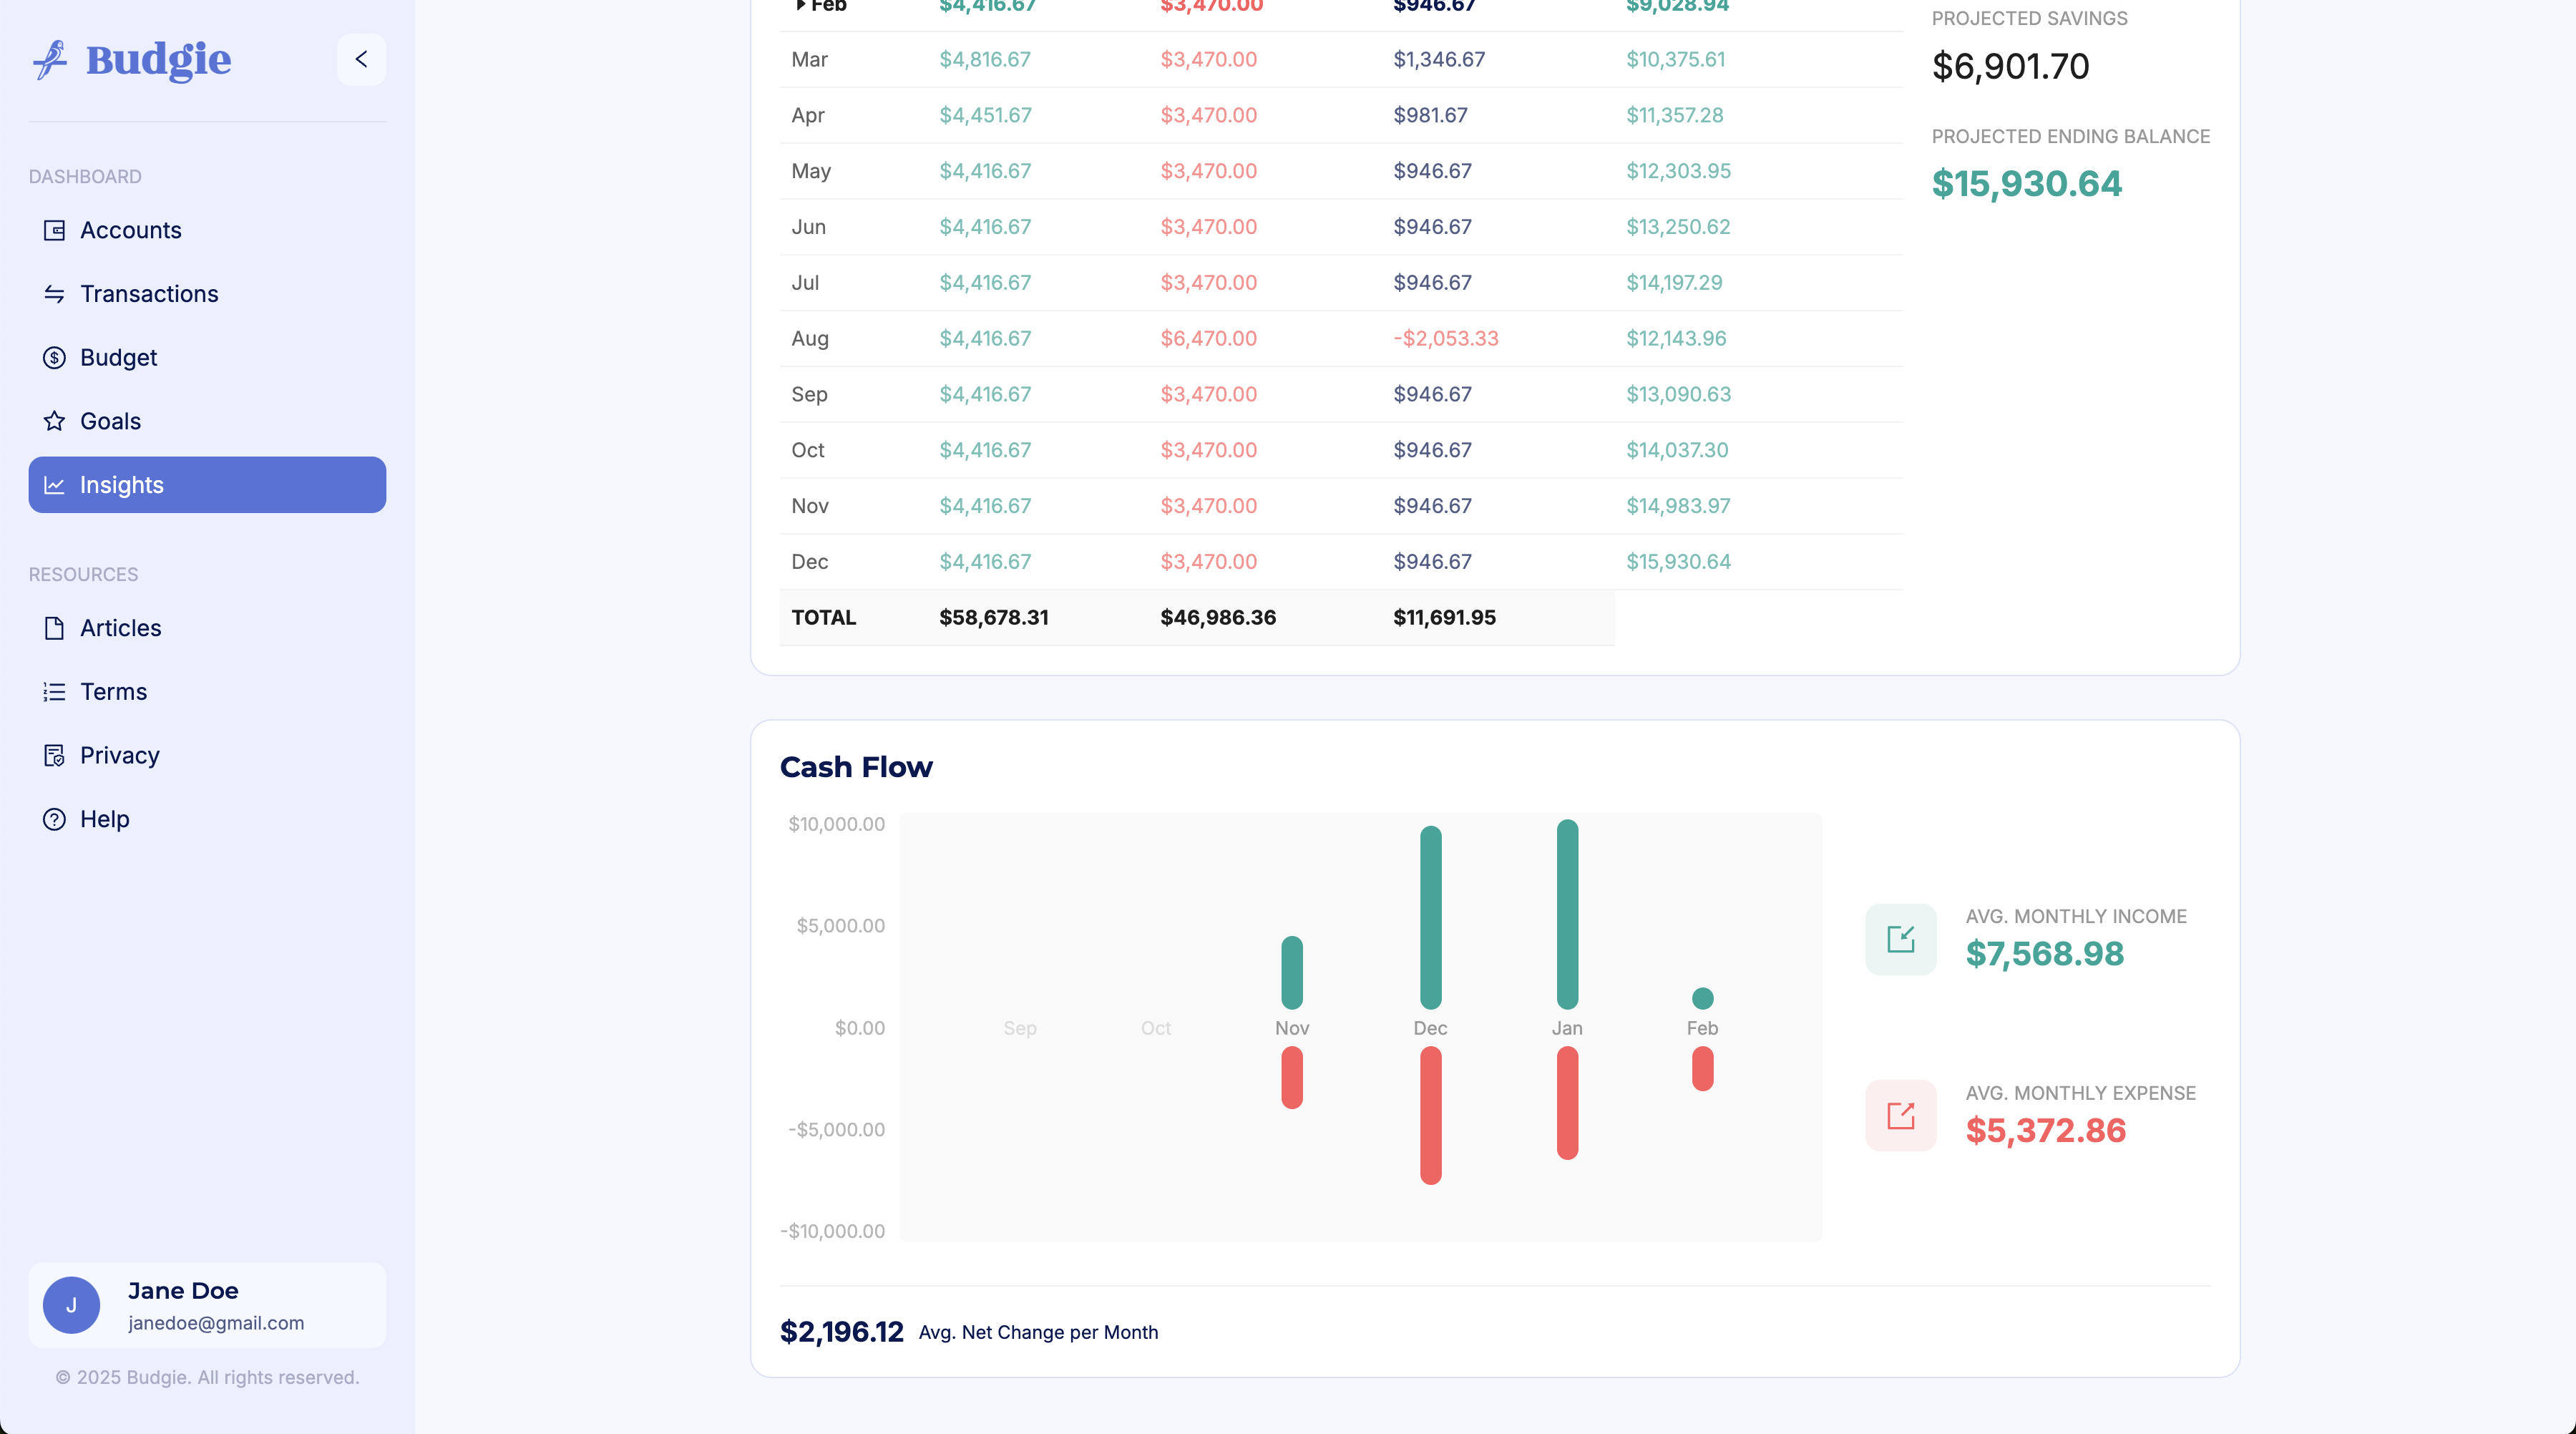The width and height of the screenshot is (2576, 1434).
Task: Select the green Dec income bar
Action: pos(1431,917)
